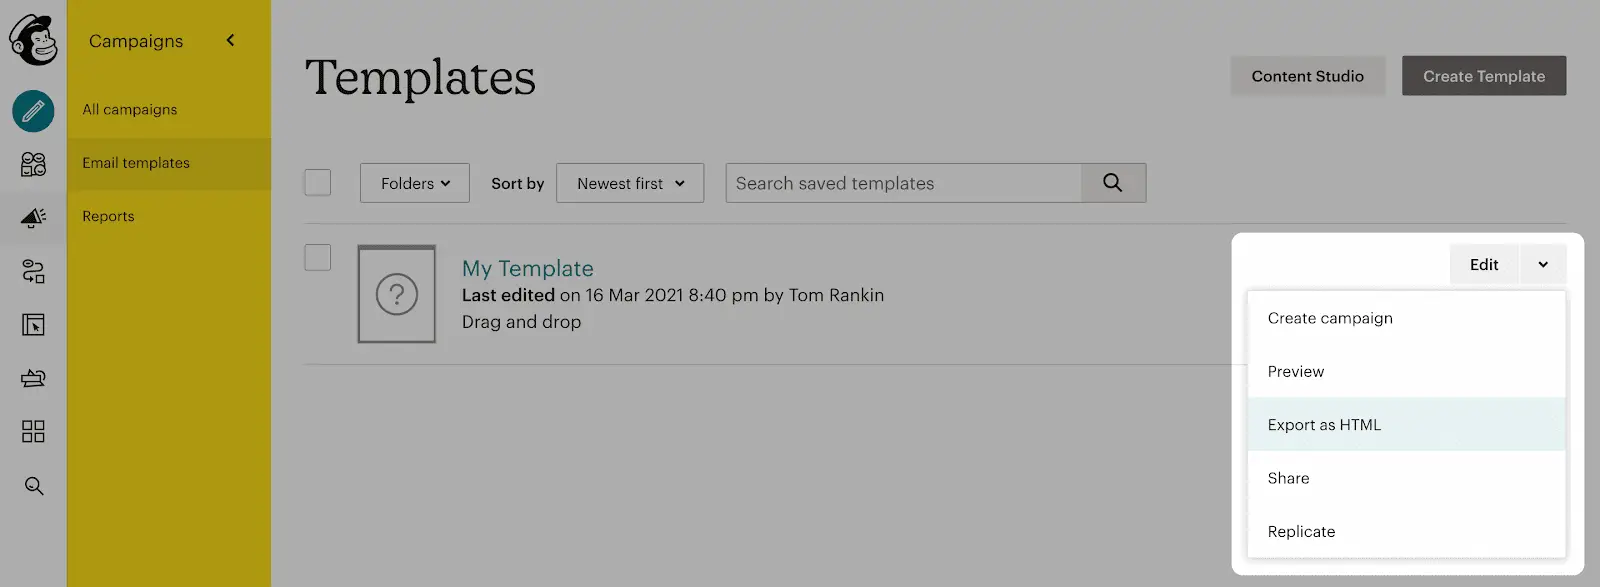Select the Campaigns megaphone icon
The width and height of the screenshot is (1600, 587).
point(33,217)
